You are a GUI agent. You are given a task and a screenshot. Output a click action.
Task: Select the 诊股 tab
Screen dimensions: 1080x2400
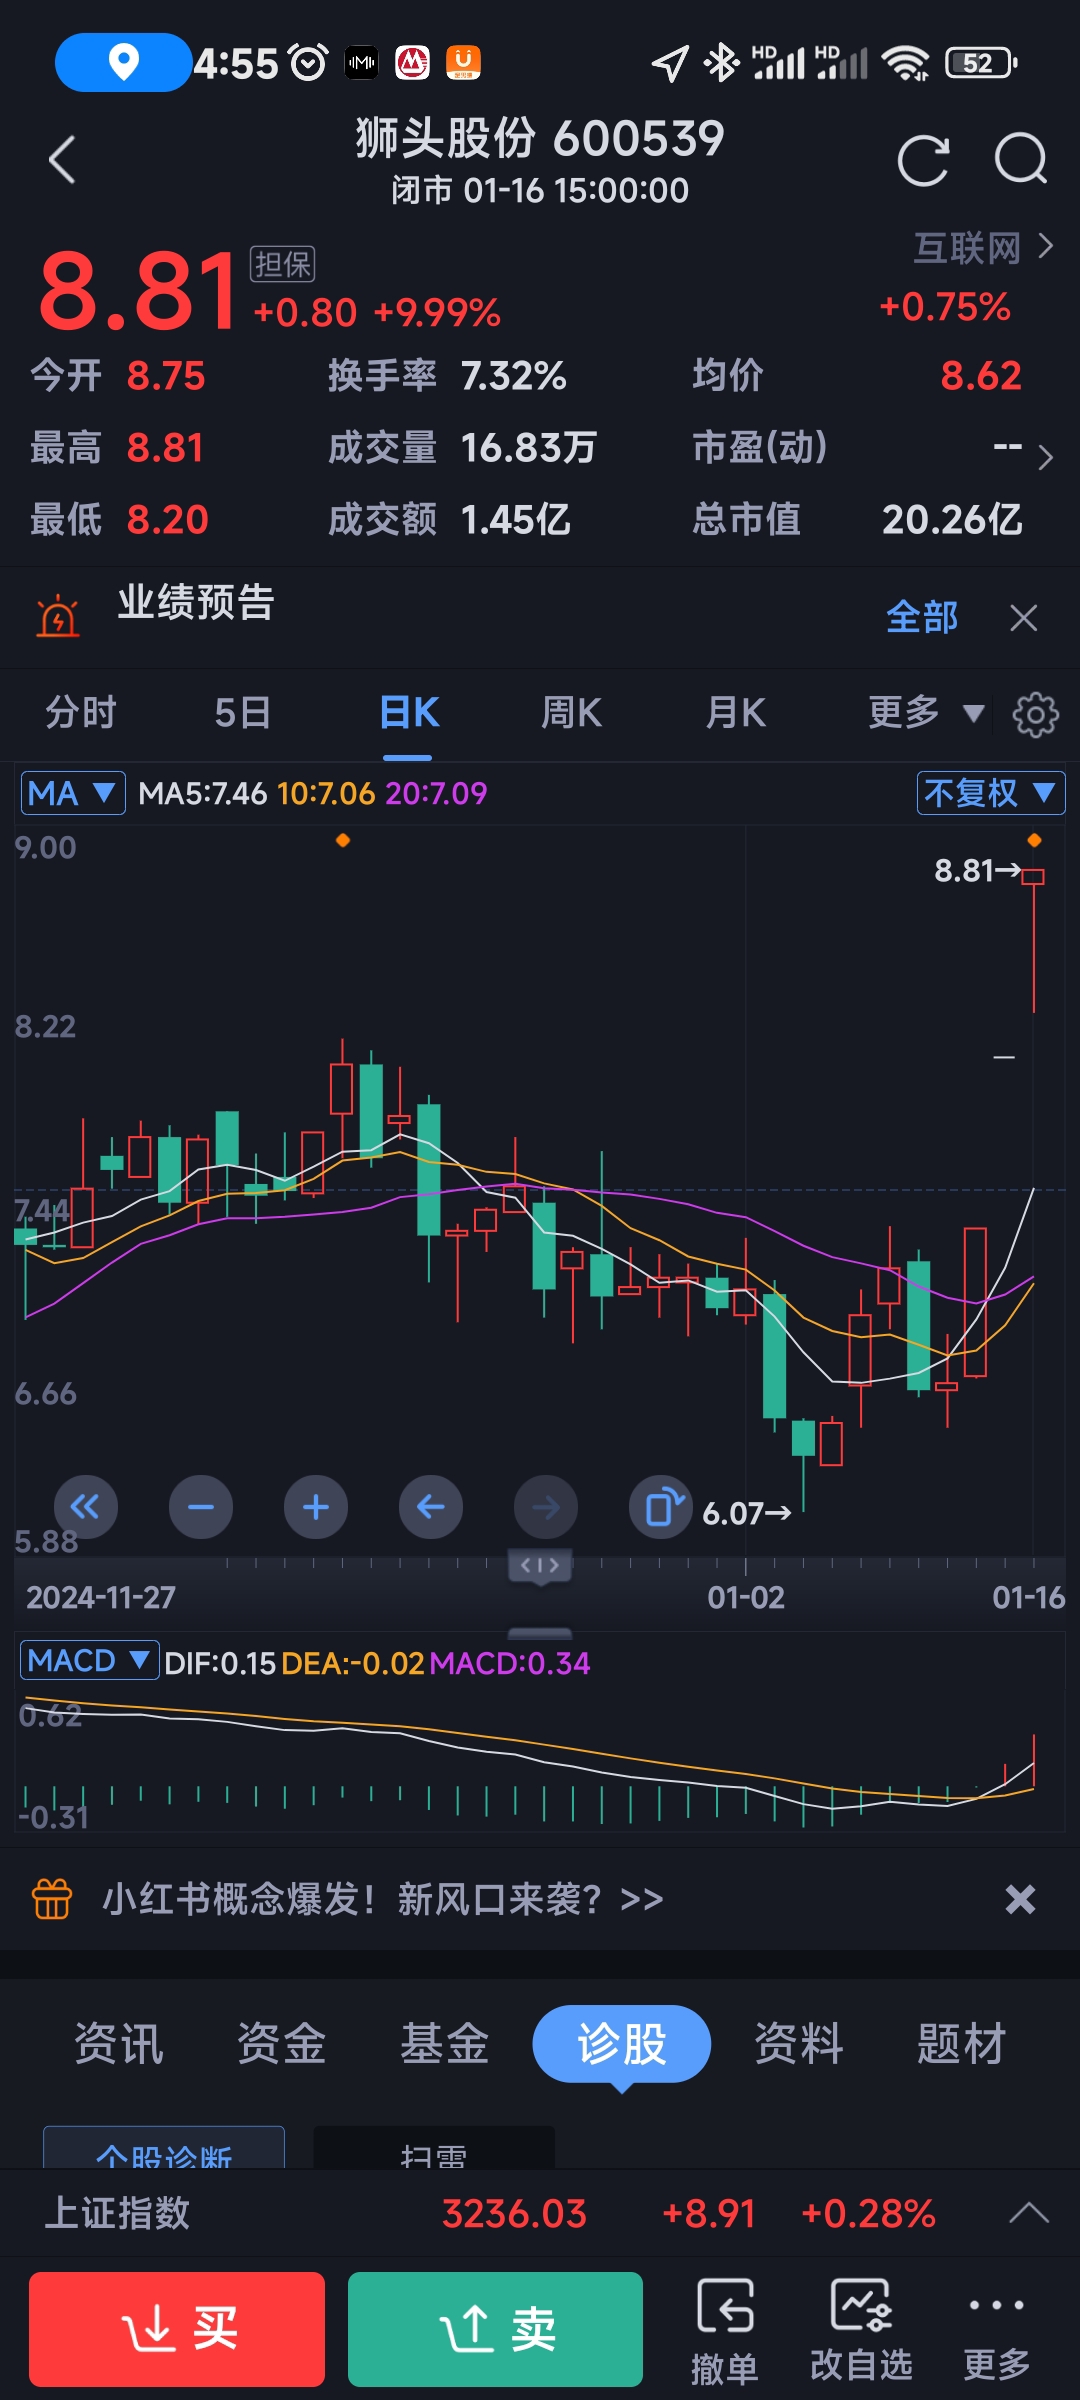pos(621,2043)
